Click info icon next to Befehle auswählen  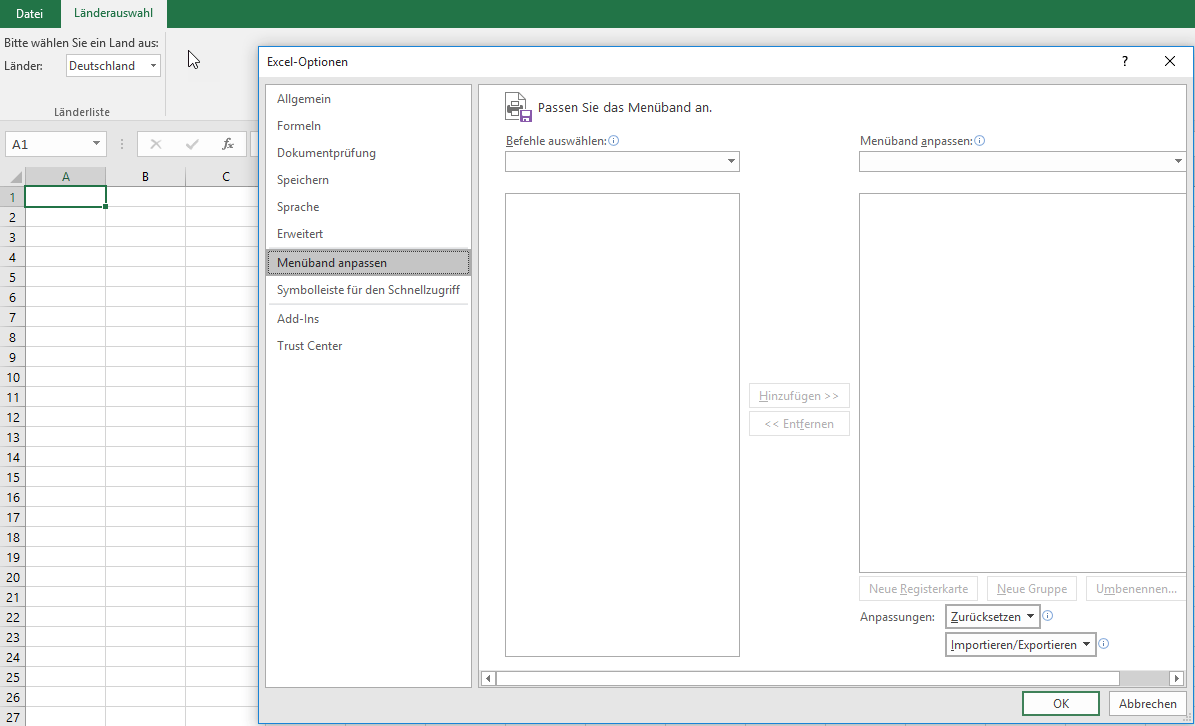614,140
